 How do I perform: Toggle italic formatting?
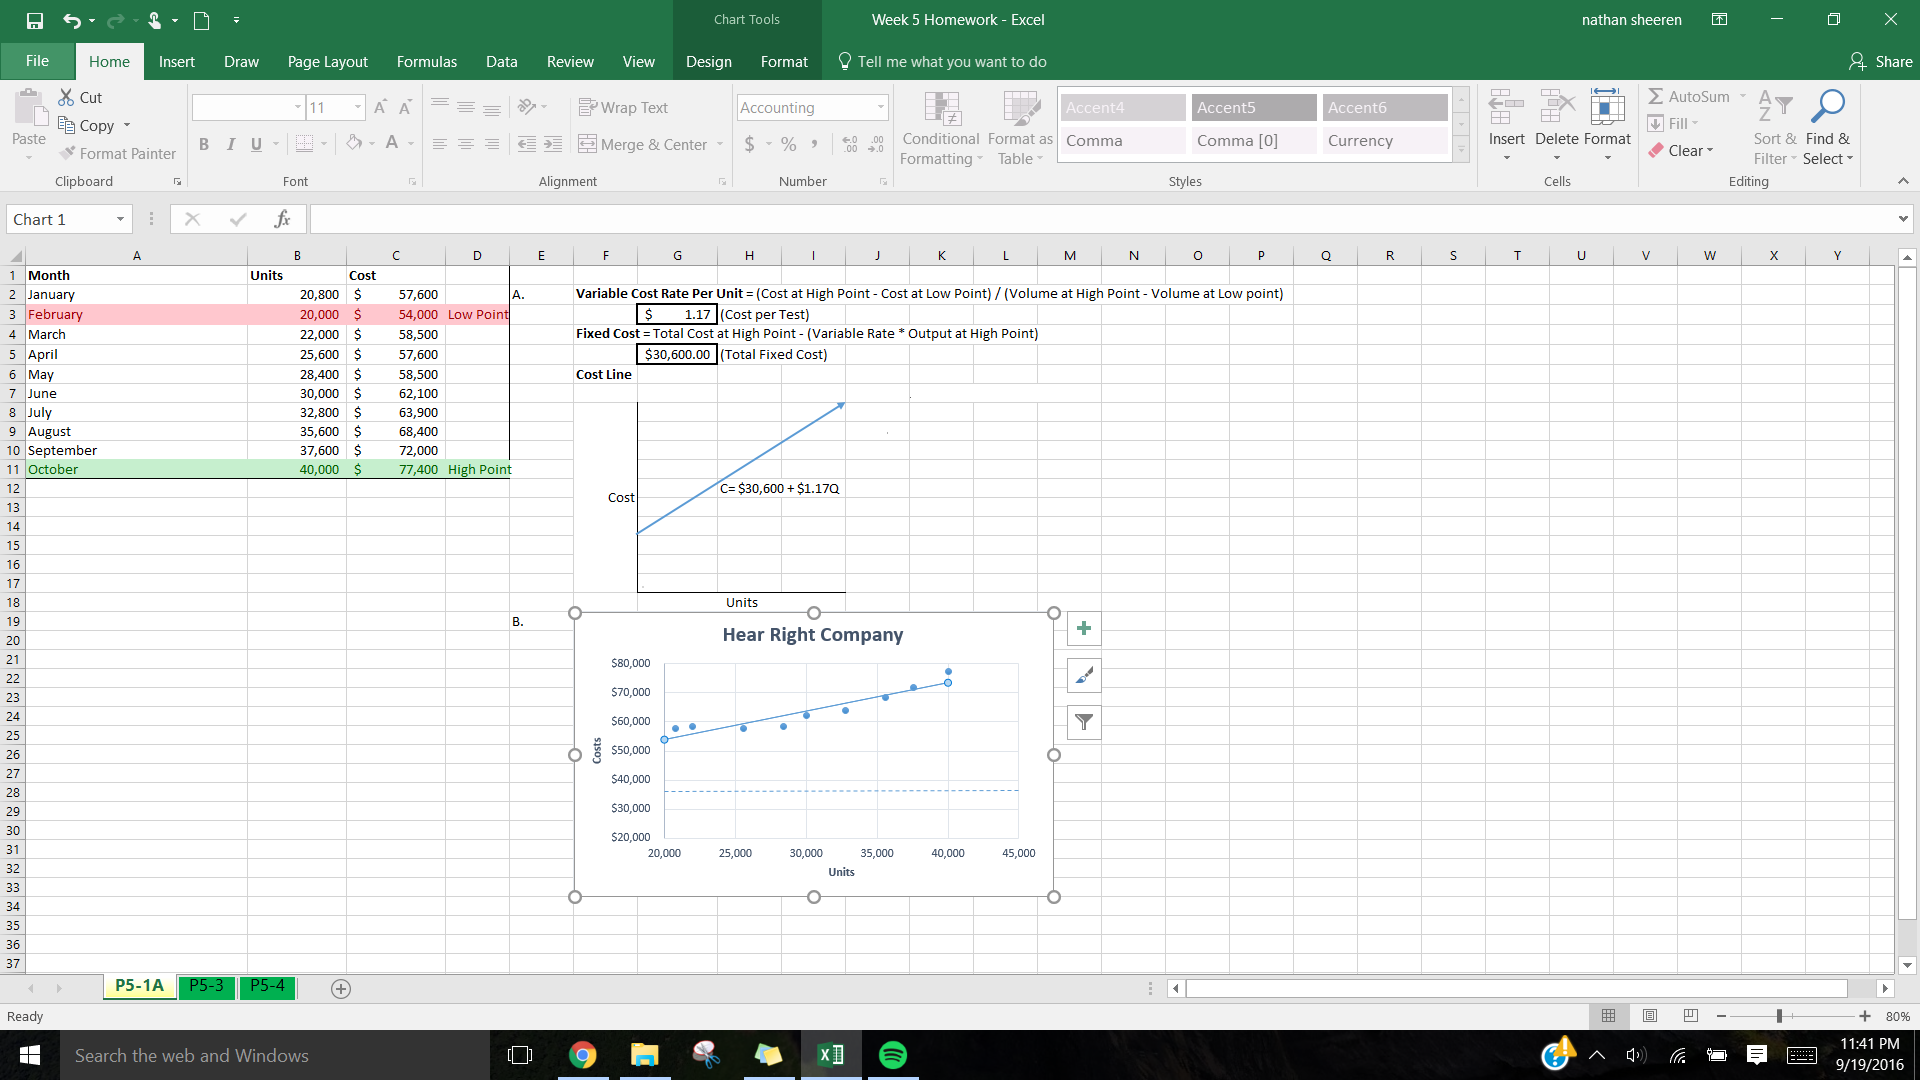pos(230,144)
